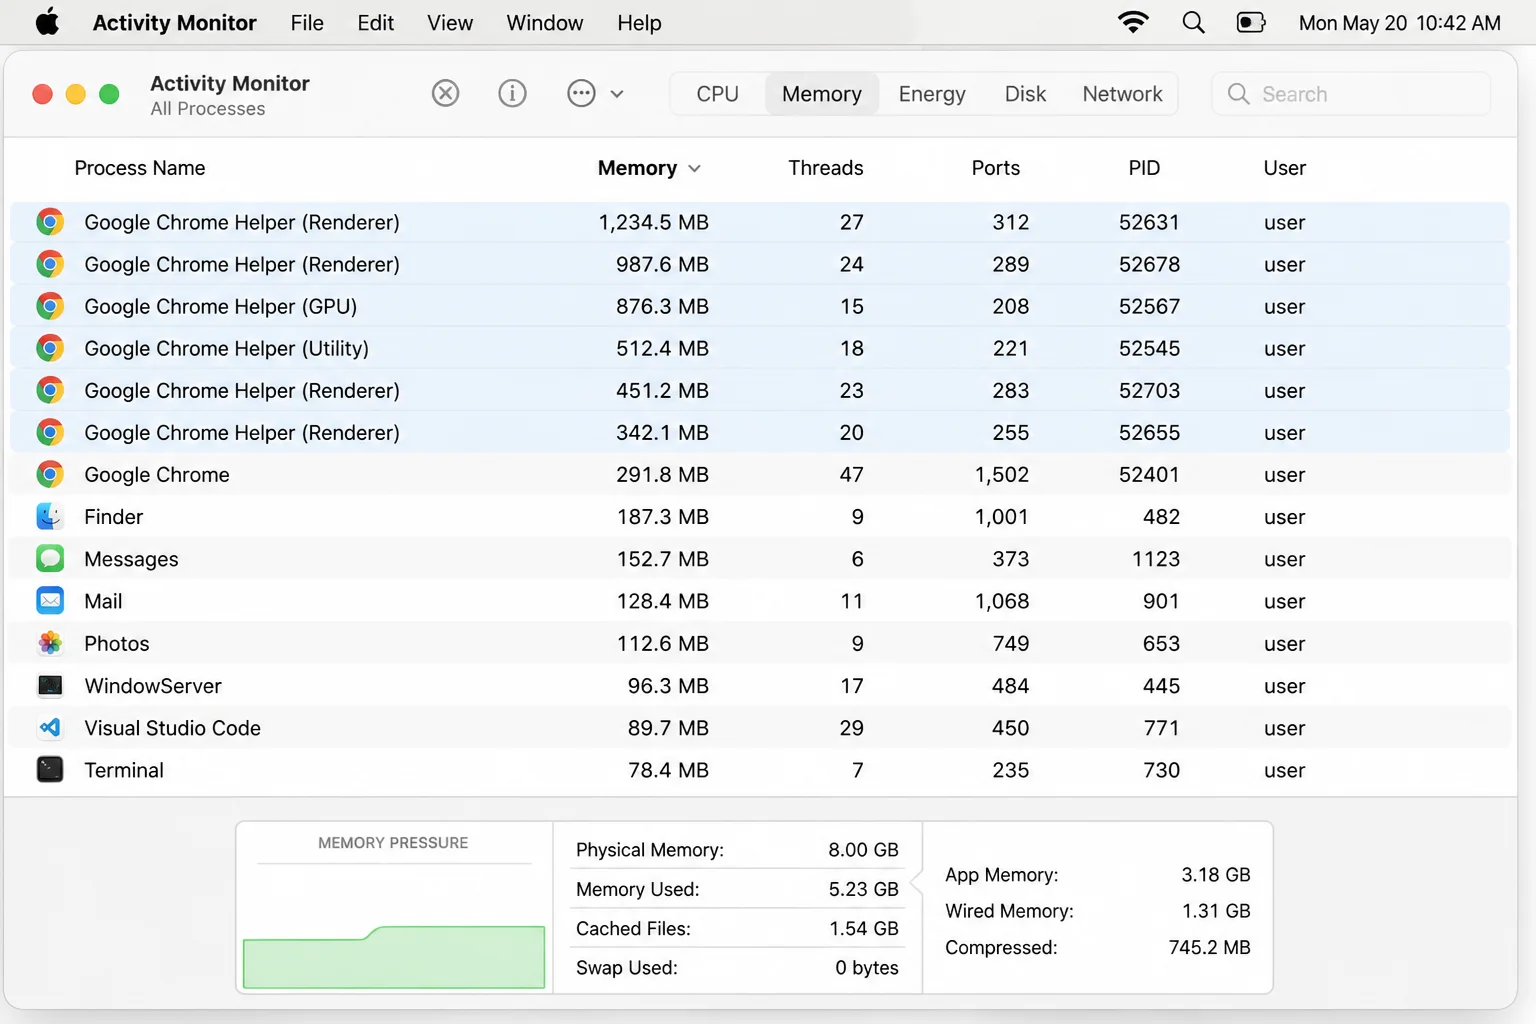Click the date and time in the menu bar
This screenshot has width=1536, height=1024.
click(1399, 23)
